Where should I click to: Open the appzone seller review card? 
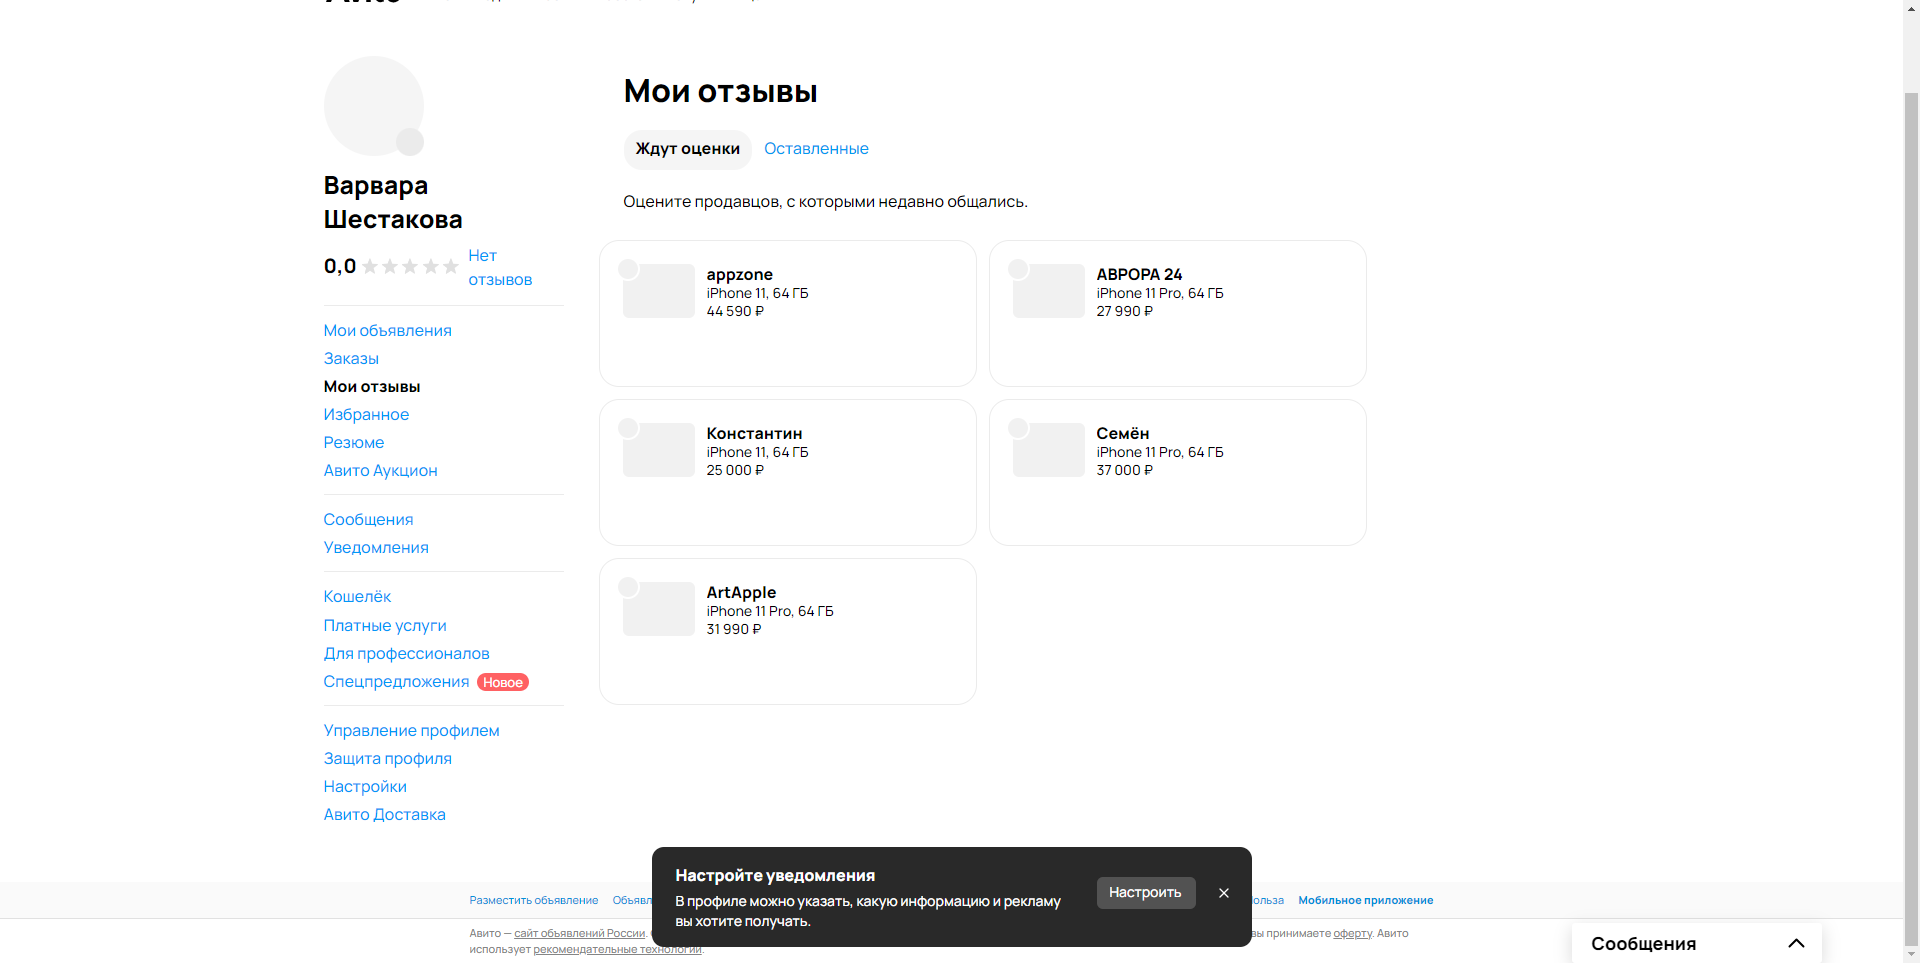pyautogui.click(x=788, y=313)
